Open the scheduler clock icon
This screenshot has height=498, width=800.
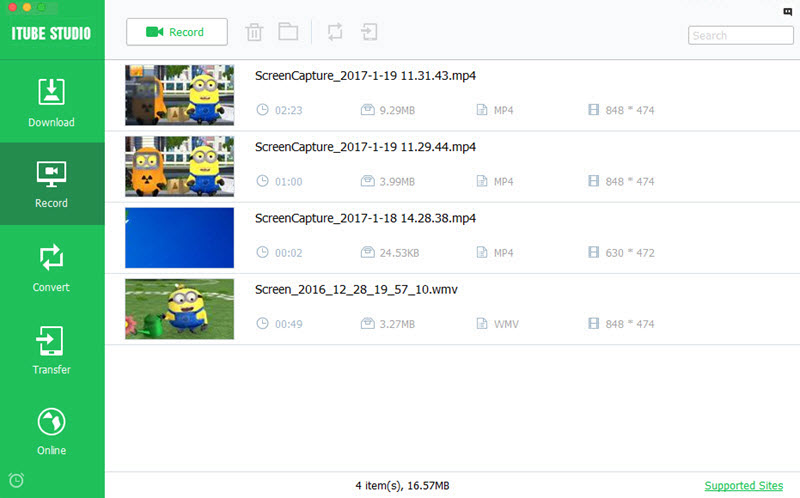(16, 480)
